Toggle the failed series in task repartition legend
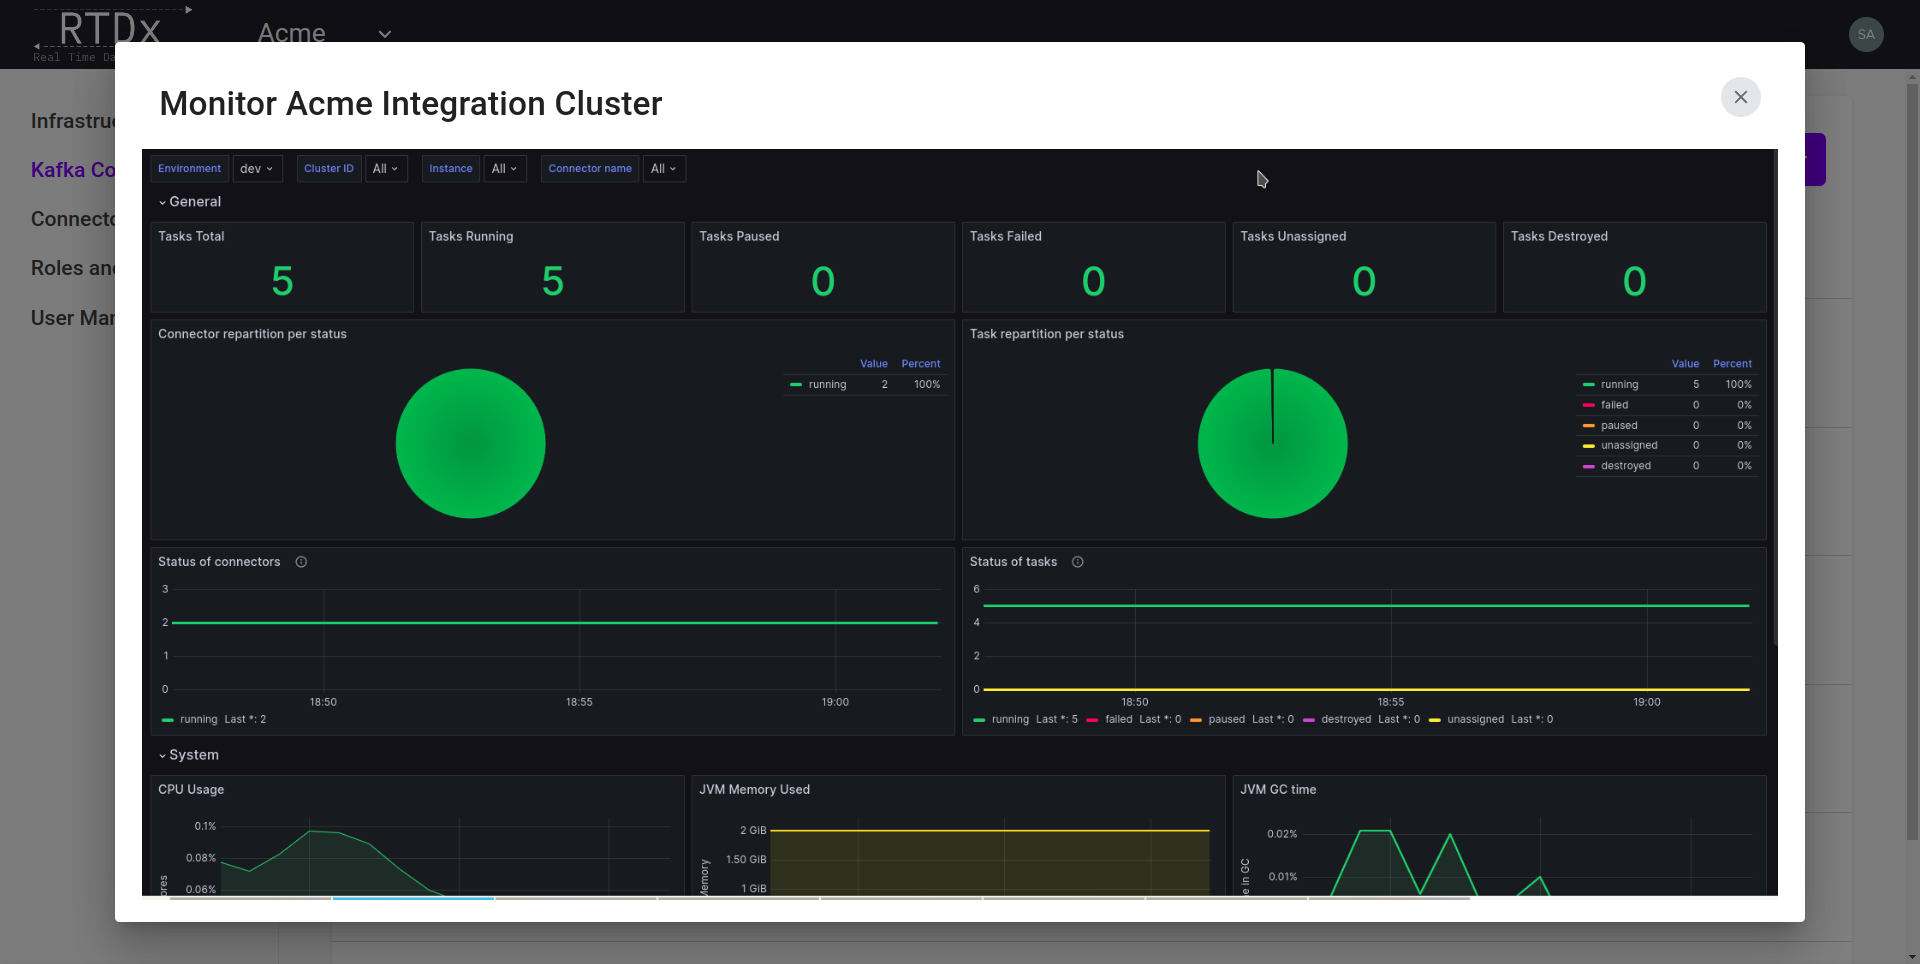This screenshot has width=1920, height=964. pos(1614,405)
